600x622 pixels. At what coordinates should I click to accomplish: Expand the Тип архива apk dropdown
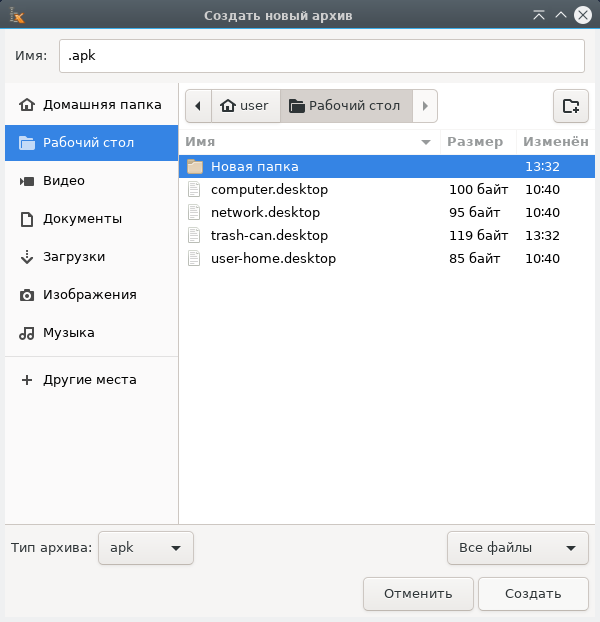click(146, 548)
